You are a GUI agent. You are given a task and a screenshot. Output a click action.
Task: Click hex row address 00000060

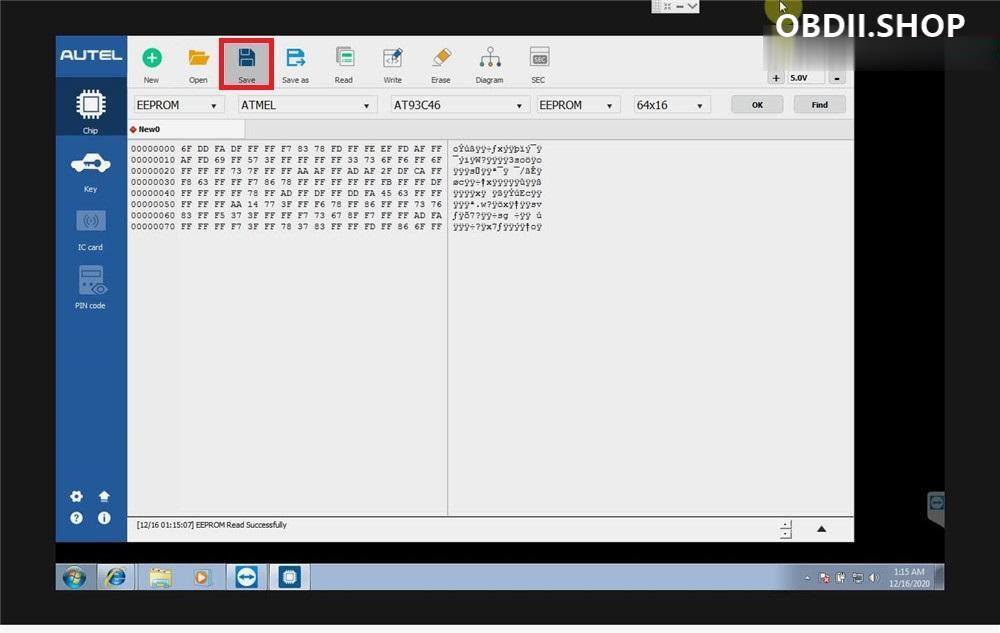click(x=153, y=215)
